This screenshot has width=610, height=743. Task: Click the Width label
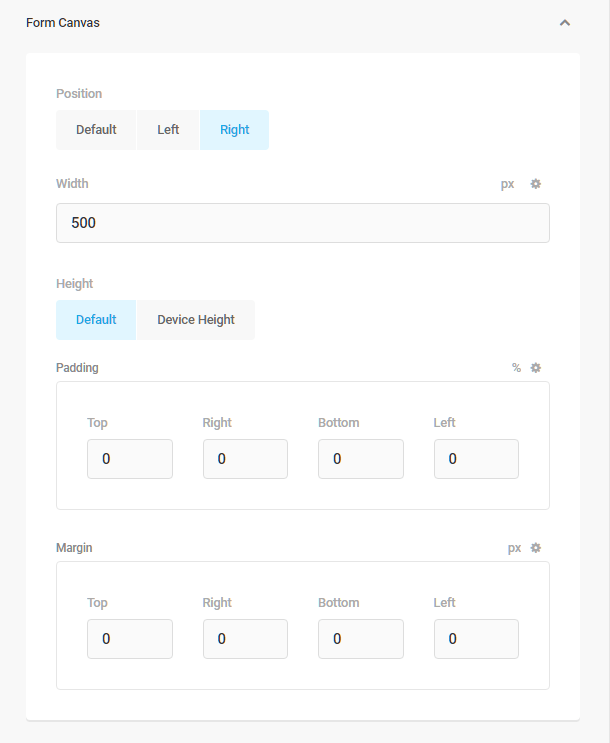pos(72,183)
